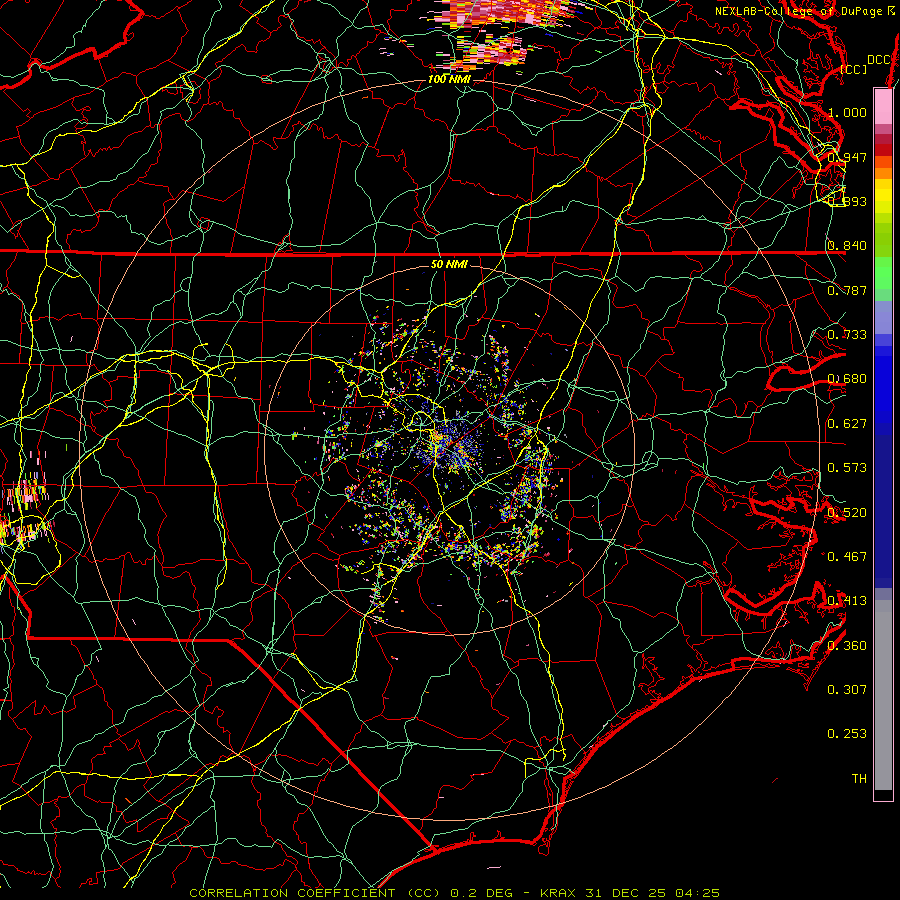Select the 0.733 scale value
The width and height of the screenshot is (900, 900).
[x=847, y=335]
